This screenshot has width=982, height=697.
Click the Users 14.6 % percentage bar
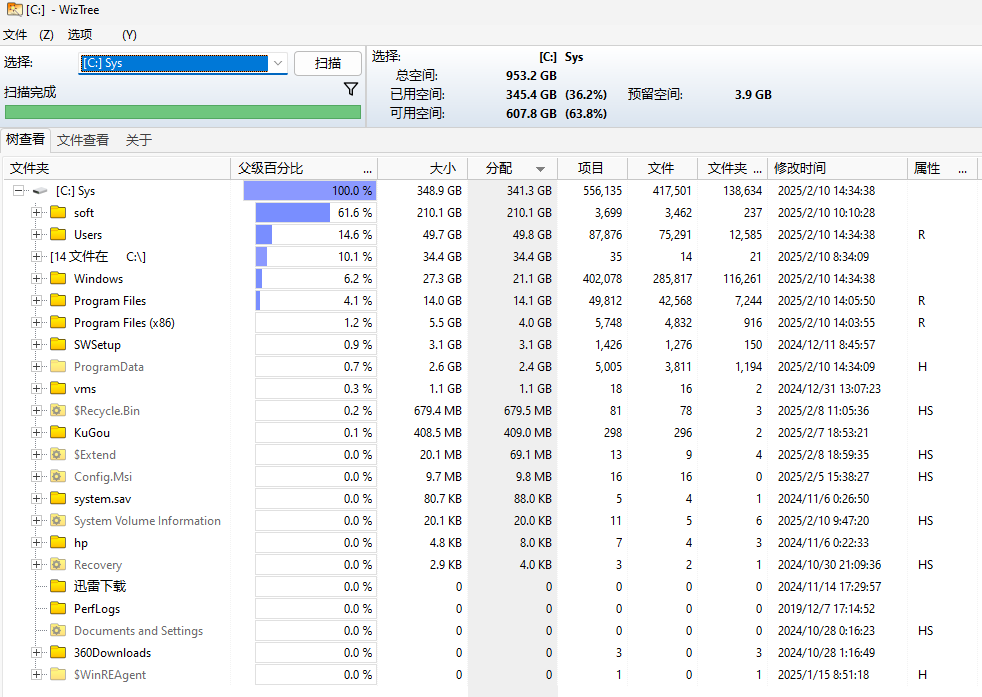tap(316, 234)
